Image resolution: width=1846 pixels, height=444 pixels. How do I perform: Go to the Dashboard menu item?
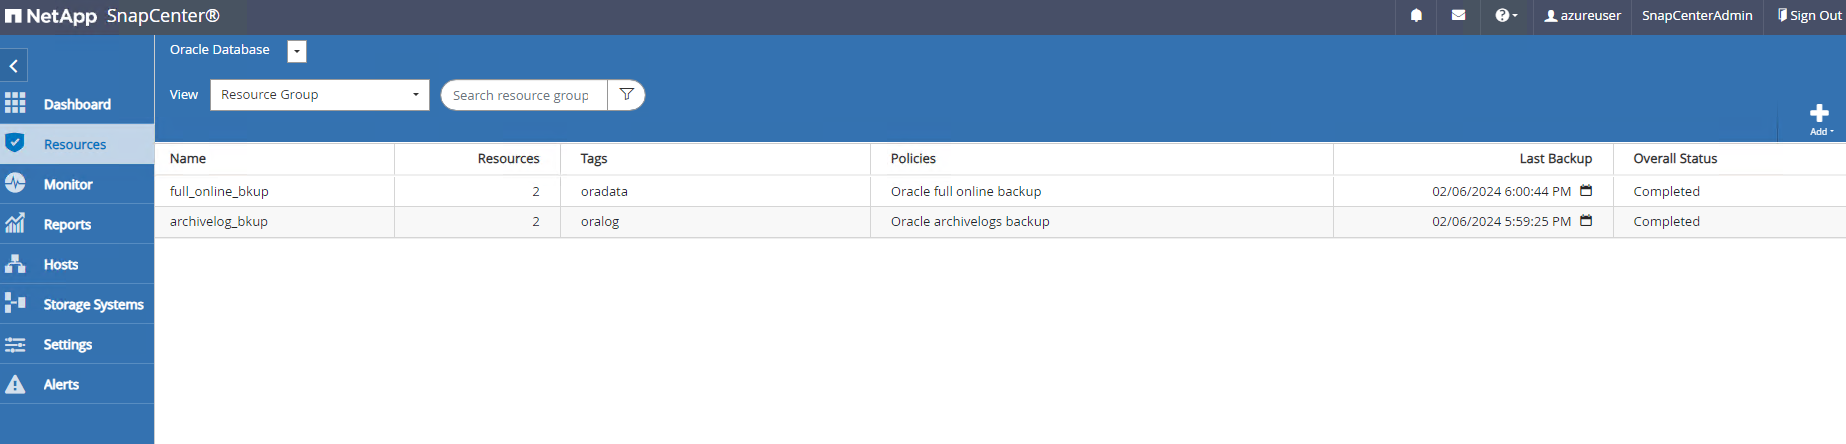point(77,104)
